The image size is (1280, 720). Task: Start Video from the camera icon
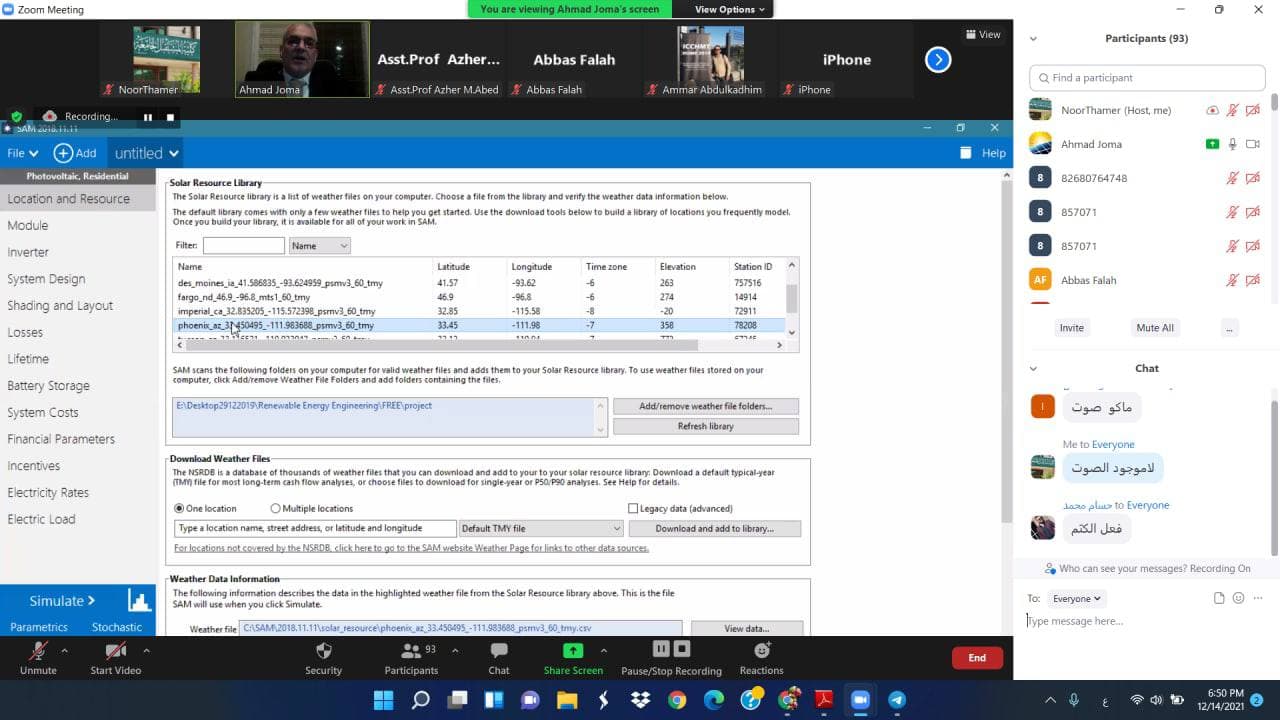click(115, 651)
